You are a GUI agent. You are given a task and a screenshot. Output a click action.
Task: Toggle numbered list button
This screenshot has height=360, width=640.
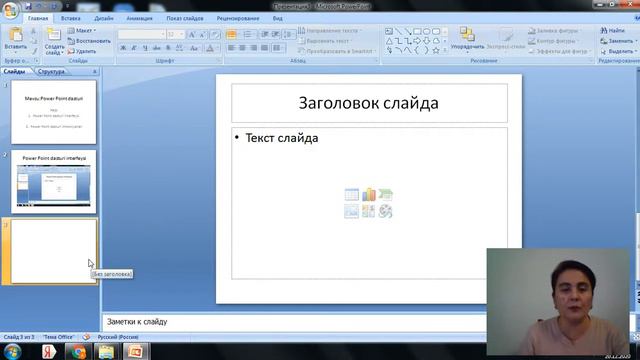point(247,35)
